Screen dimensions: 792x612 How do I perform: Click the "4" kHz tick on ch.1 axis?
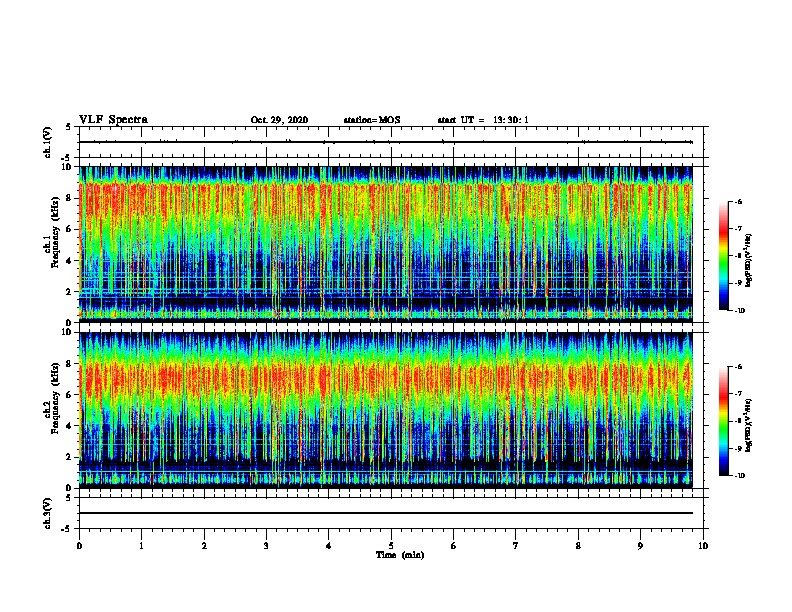point(69,261)
